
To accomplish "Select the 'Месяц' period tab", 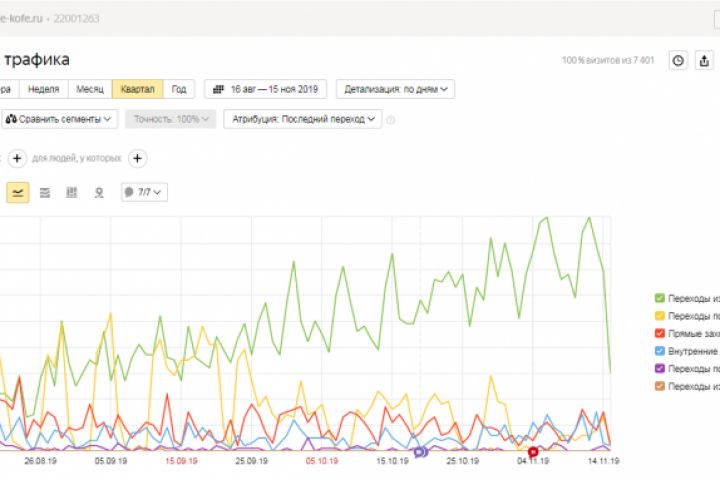I will click(x=89, y=89).
